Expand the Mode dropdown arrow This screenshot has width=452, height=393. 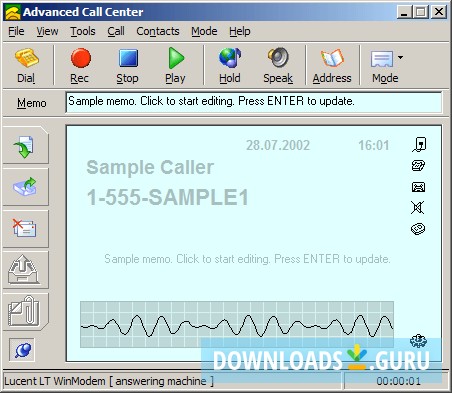(x=400, y=57)
